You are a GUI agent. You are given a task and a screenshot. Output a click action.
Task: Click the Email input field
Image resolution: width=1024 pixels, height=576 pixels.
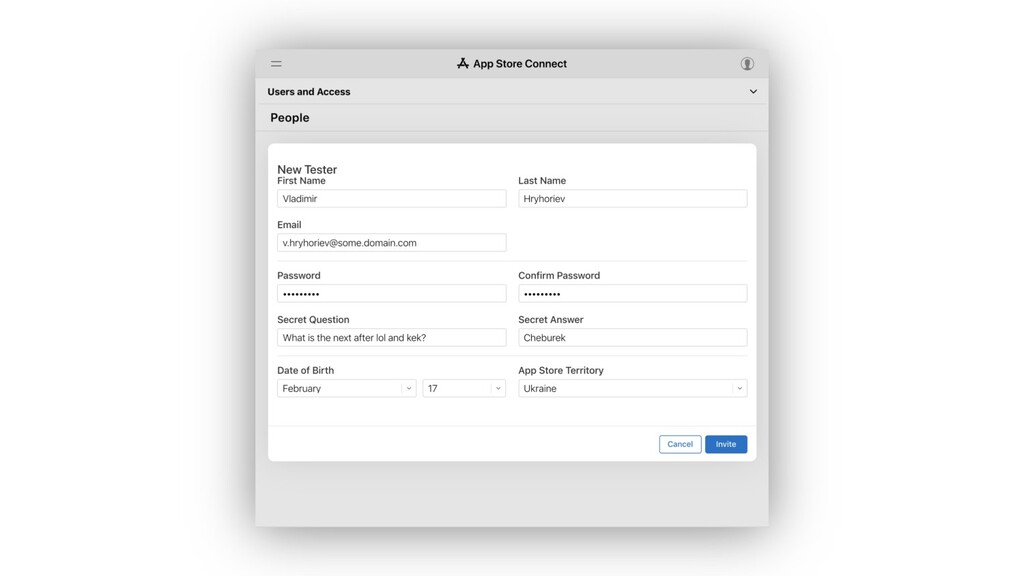[x=392, y=243]
